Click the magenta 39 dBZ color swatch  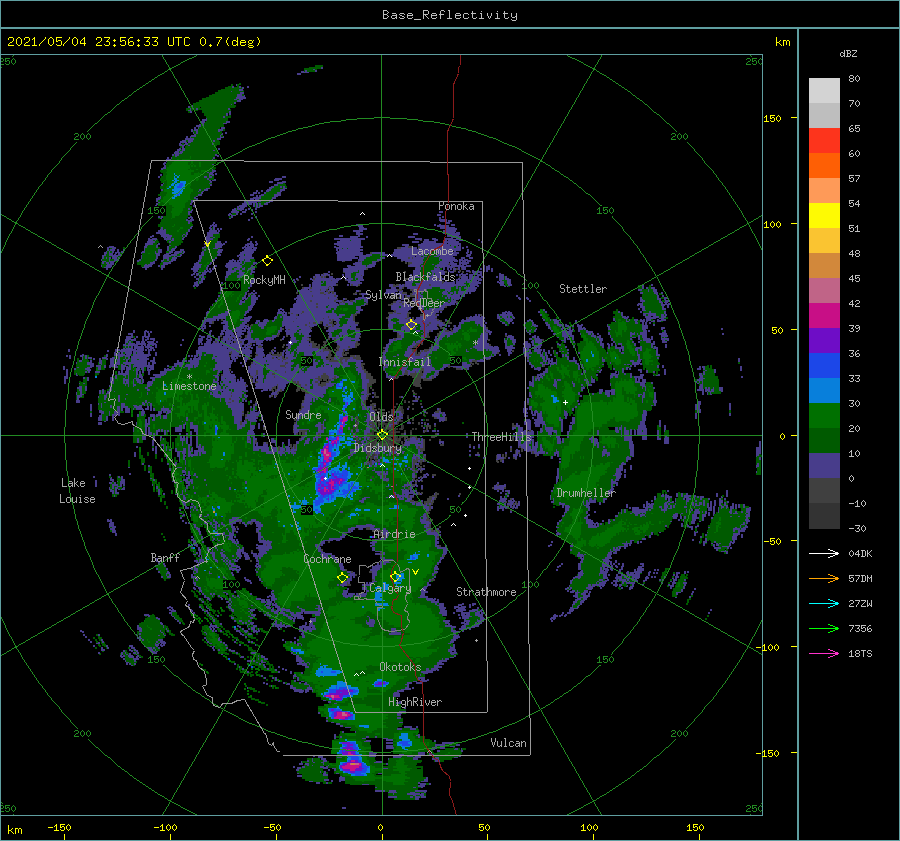click(x=824, y=316)
